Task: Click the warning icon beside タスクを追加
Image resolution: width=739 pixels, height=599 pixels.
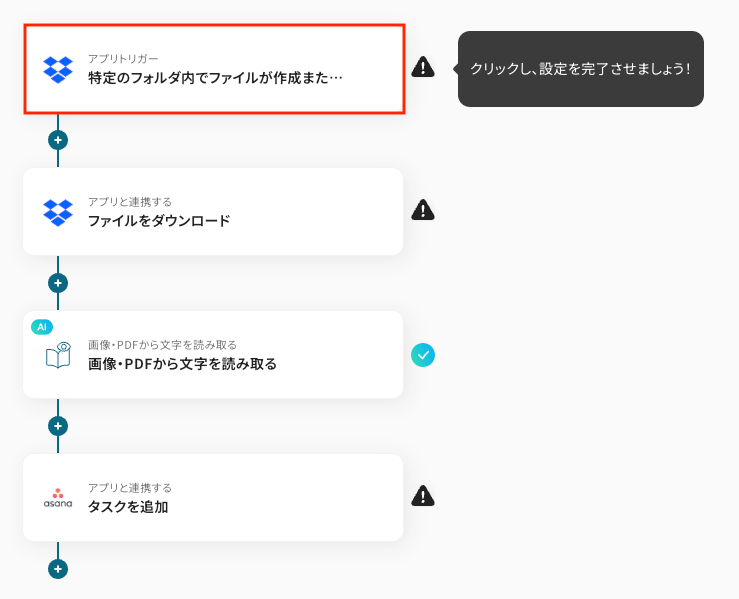Action: click(423, 496)
